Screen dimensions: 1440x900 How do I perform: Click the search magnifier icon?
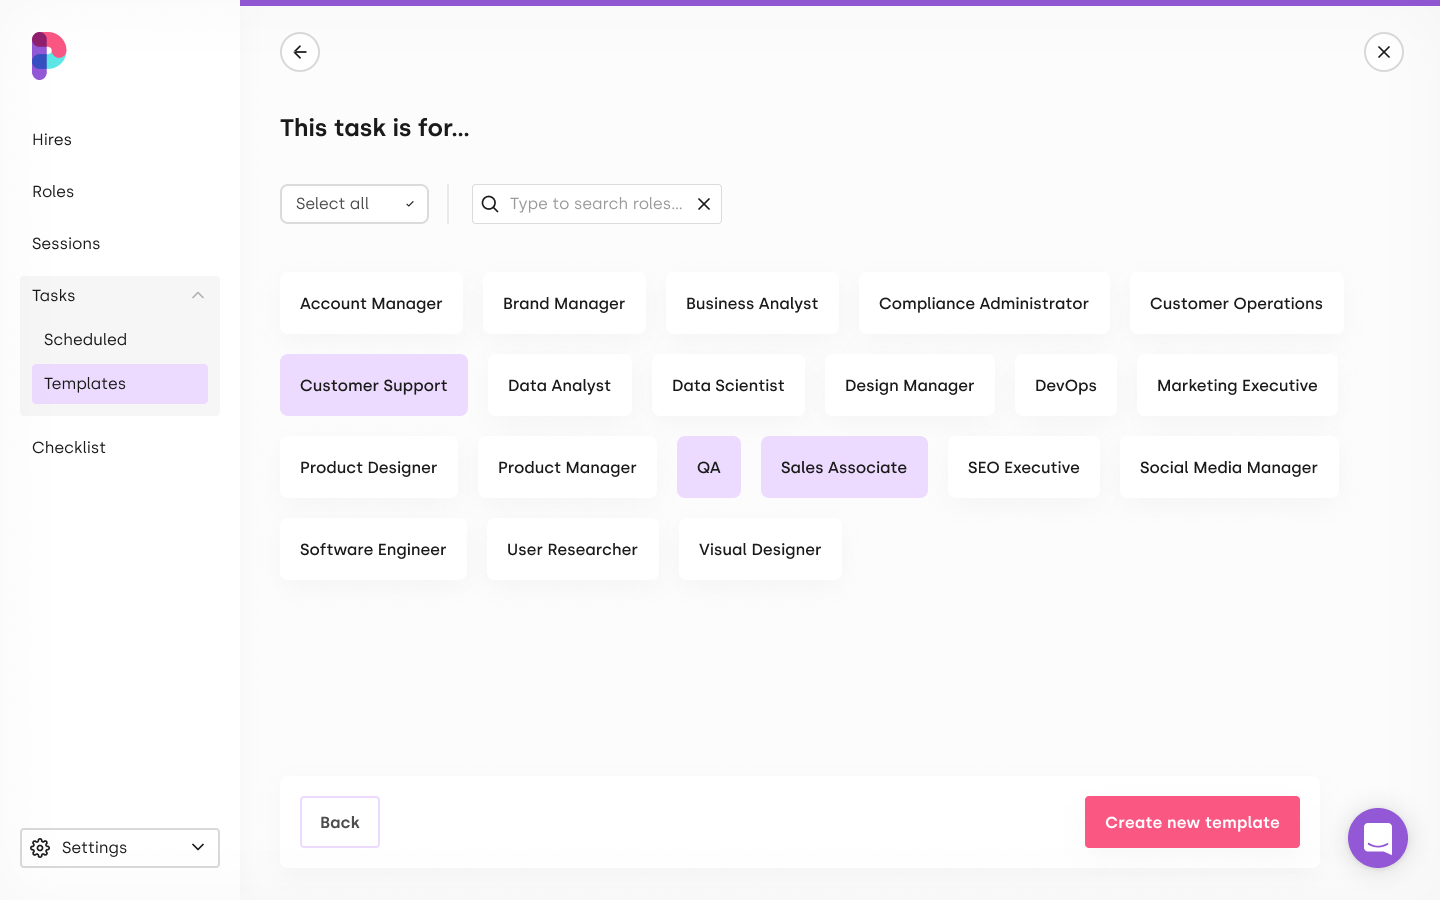(490, 204)
